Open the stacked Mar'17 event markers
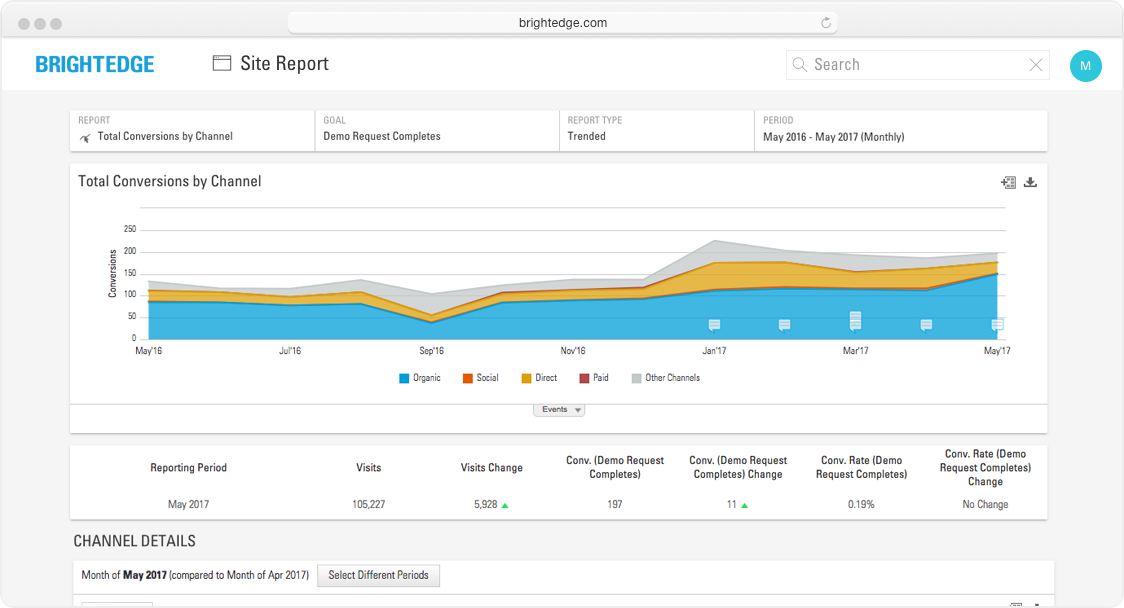The width and height of the screenshot is (1124, 608). coord(855,320)
